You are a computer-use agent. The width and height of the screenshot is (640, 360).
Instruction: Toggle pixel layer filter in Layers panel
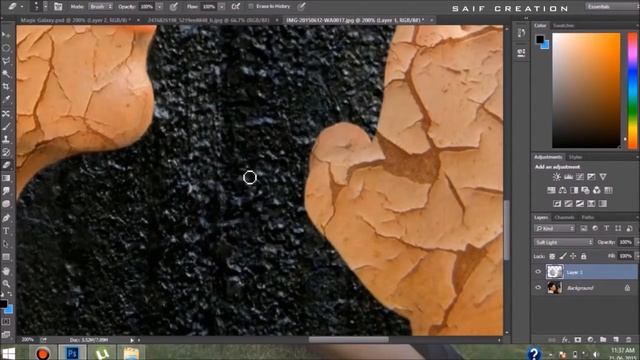tap(584, 229)
